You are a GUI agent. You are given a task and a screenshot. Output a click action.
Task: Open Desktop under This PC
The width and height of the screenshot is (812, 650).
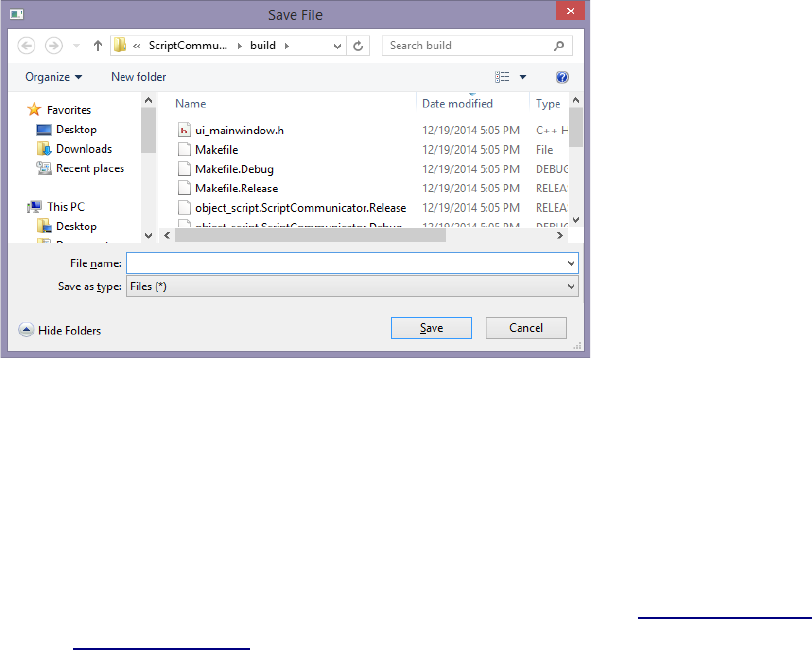tap(76, 226)
